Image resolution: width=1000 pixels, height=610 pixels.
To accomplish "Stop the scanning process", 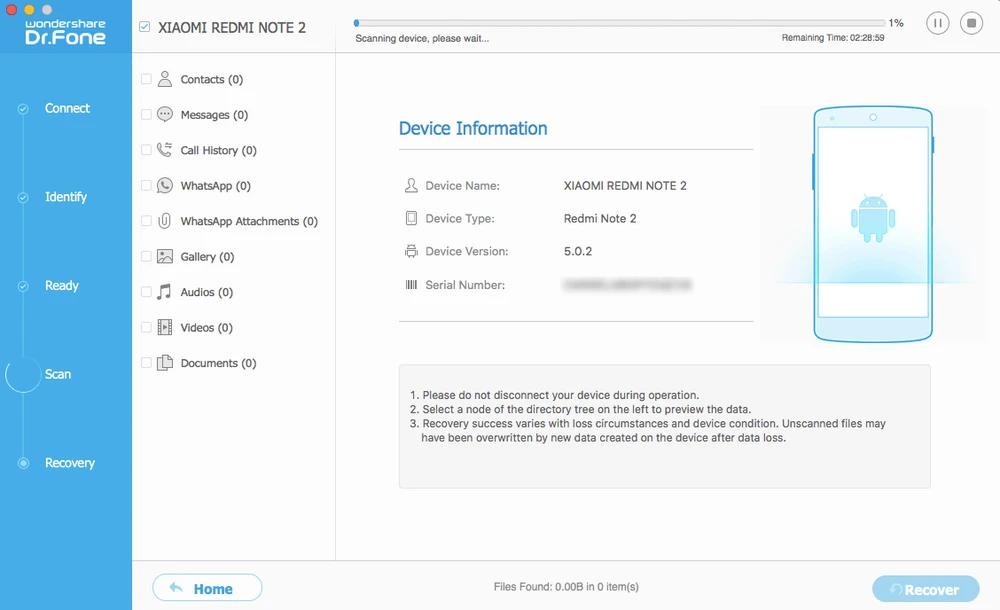I will coord(970,23).
